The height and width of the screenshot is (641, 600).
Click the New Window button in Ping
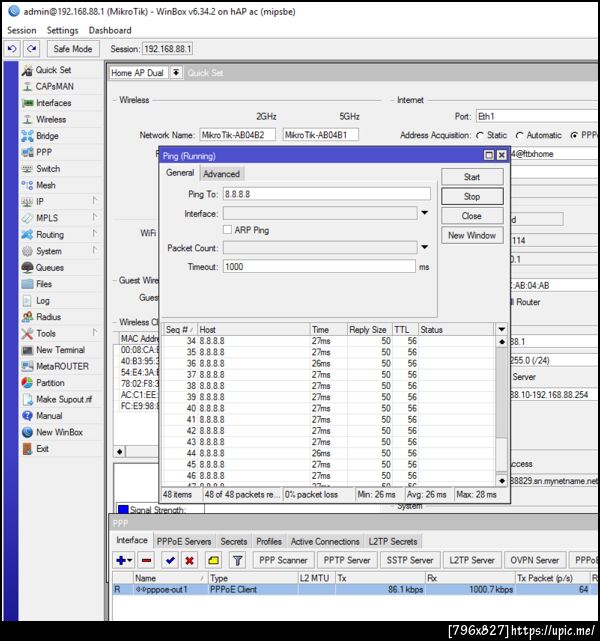472,235
